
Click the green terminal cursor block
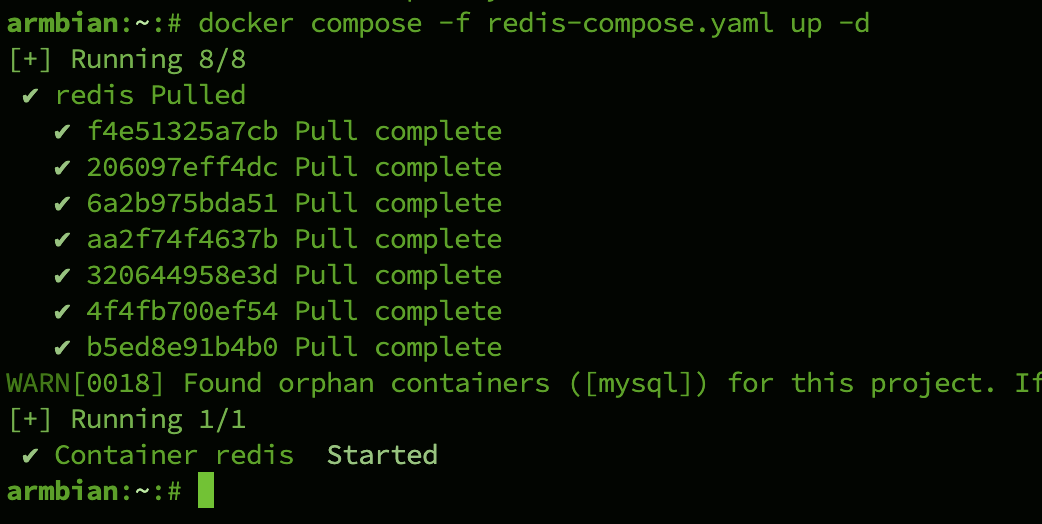[206, 491]
